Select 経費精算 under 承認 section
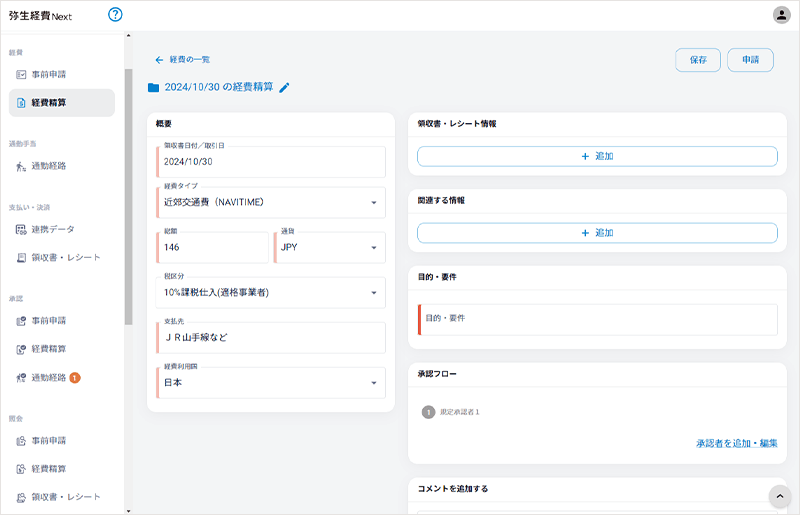This screenshot has width=800, height=515. click(x=48, y=349)
